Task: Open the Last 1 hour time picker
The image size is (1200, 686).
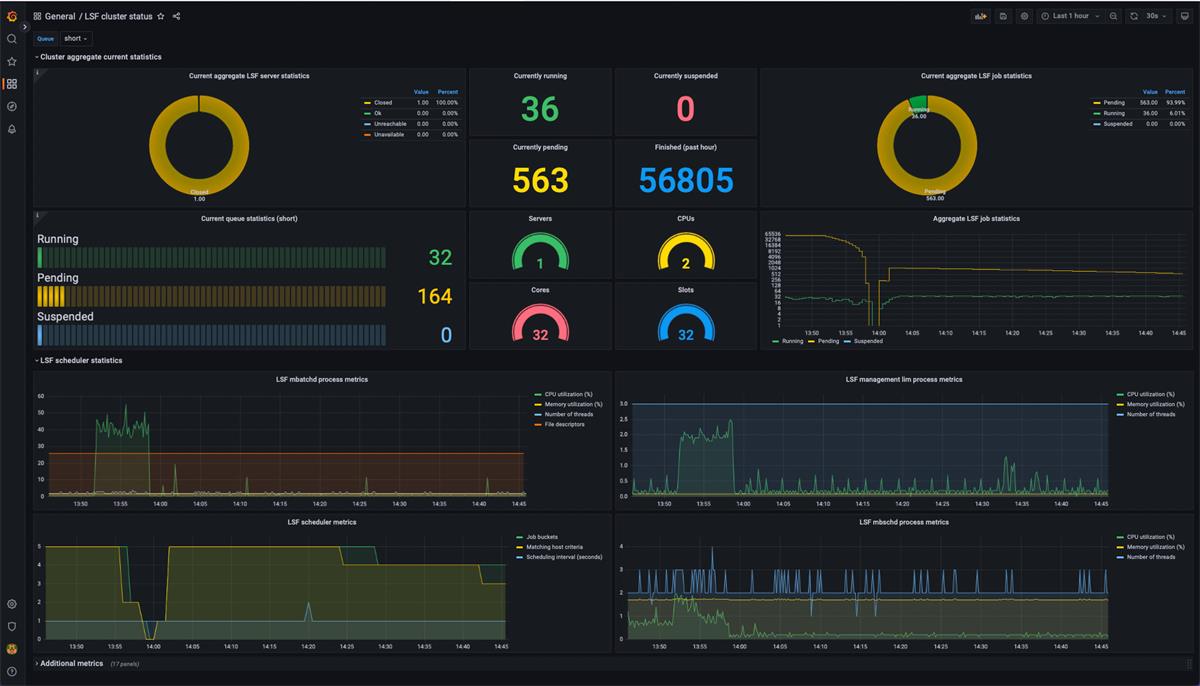Action: click(x=1068, y=16)
